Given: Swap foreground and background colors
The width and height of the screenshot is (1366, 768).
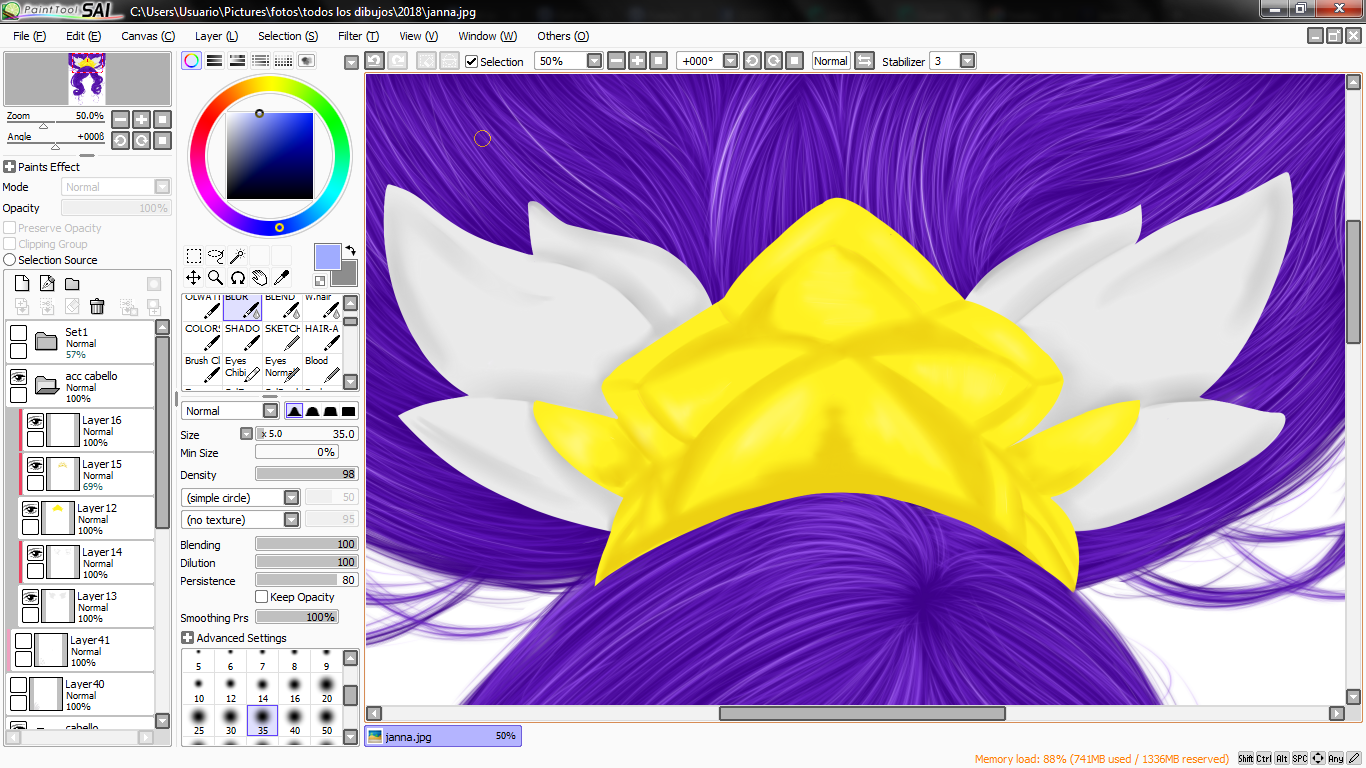Looking at the screenshot, I should click(x=351, y=250).
